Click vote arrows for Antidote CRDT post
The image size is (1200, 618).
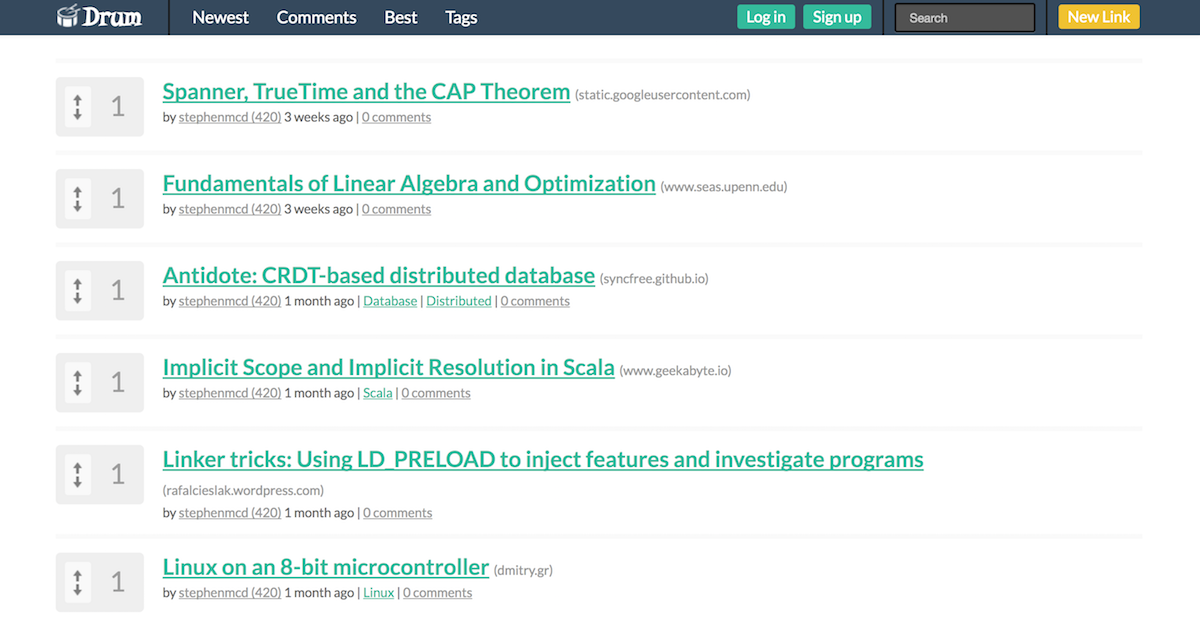click(x=78, y=290)
